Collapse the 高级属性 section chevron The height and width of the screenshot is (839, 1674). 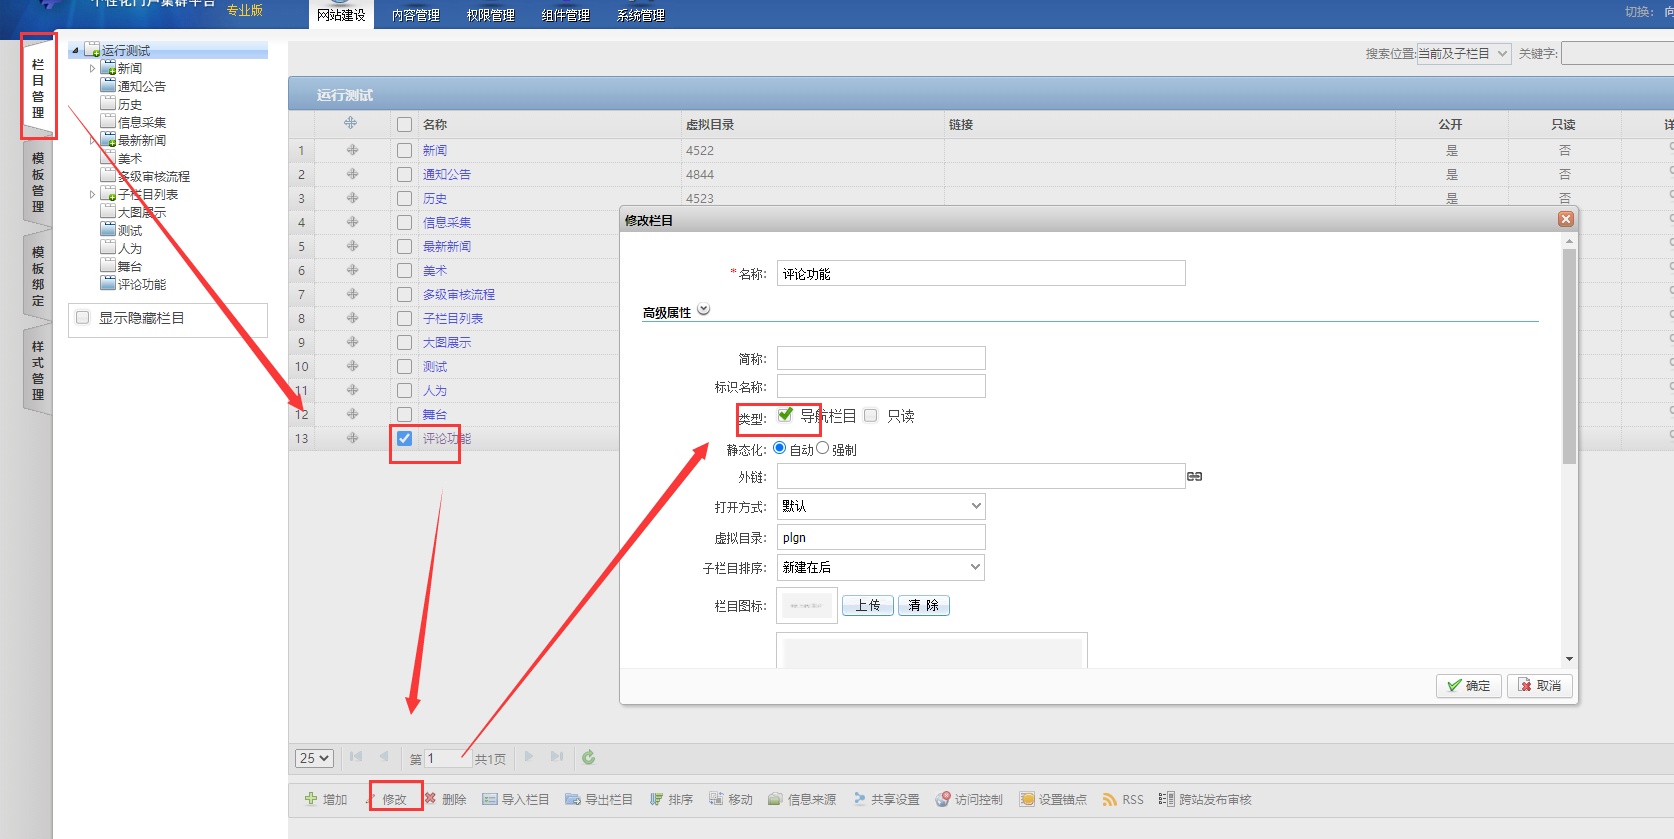(x=704, y=310)
